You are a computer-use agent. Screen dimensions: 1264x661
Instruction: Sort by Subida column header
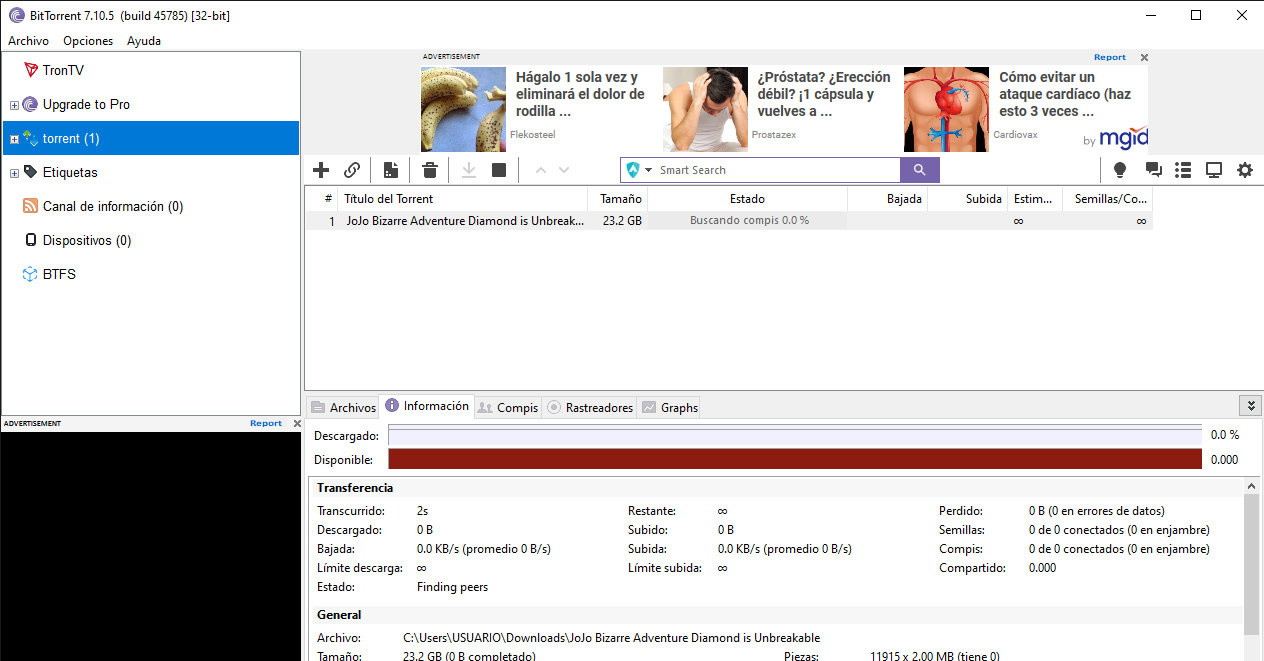(967, 199)
